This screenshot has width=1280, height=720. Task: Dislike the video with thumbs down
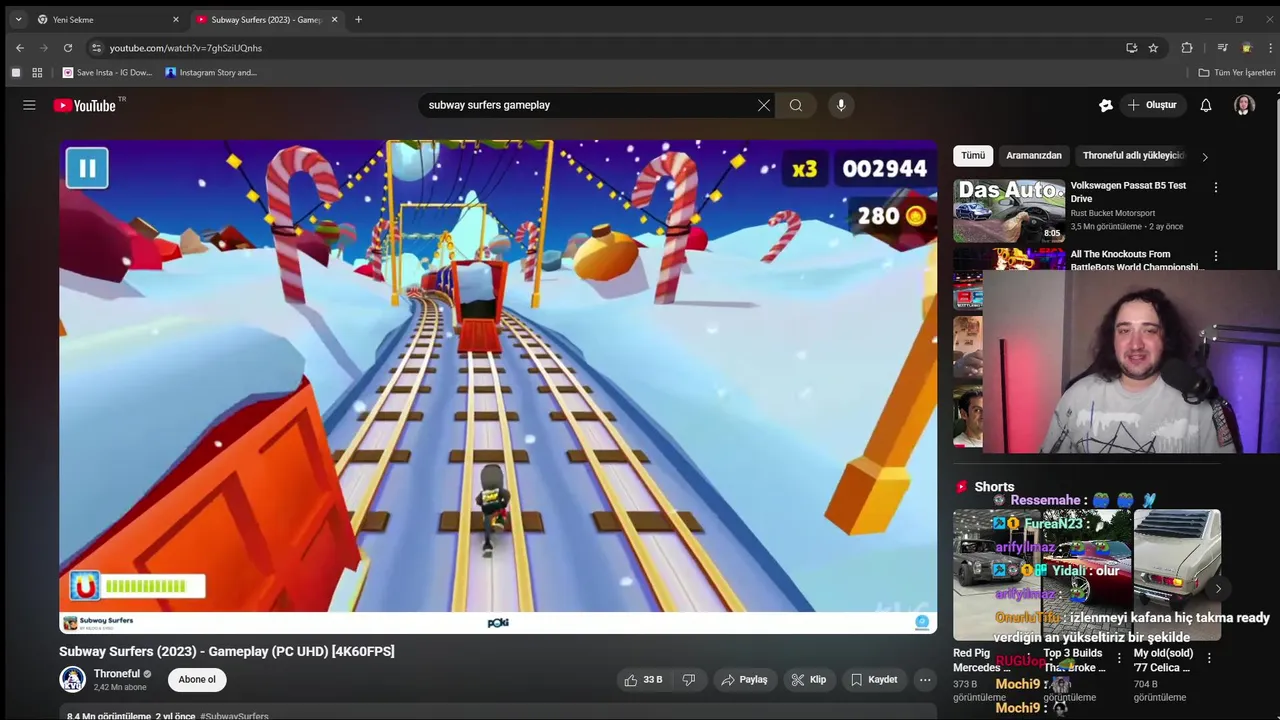689,680
